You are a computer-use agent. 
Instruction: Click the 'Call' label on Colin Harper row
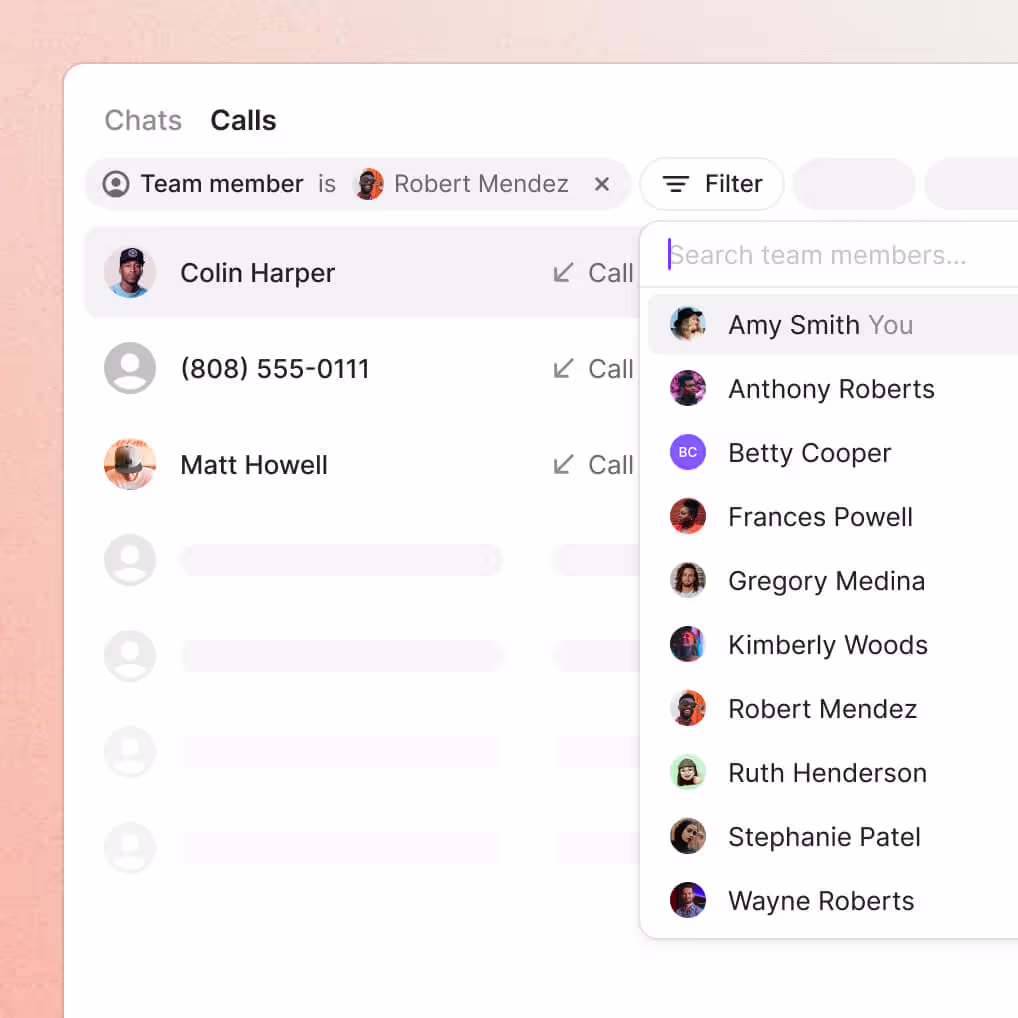pyautogui.click(x=611, y=273)
